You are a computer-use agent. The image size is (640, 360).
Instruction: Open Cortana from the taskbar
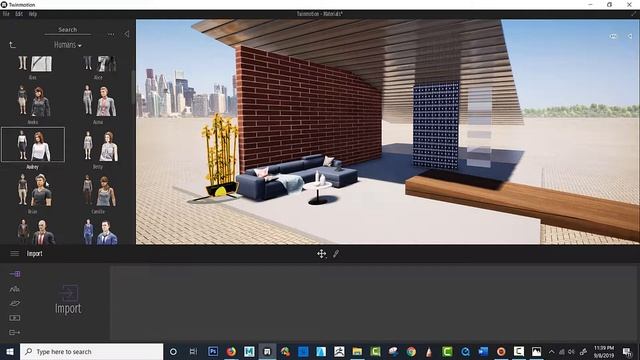pos(173,351)
